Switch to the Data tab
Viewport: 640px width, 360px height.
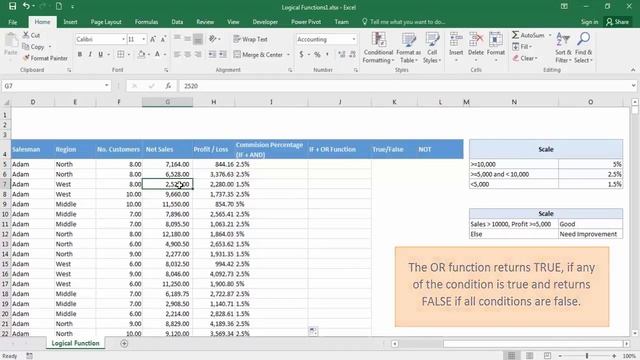177,22
